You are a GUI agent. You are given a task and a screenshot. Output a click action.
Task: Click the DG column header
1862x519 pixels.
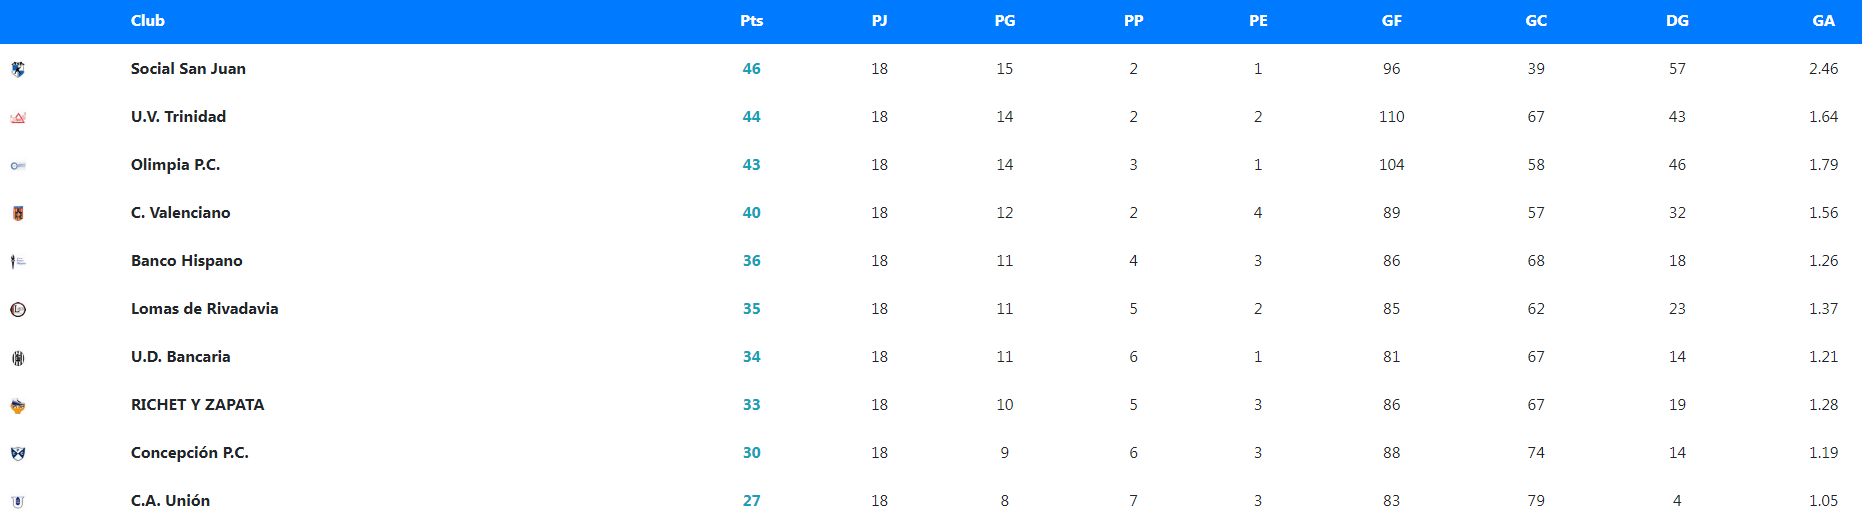(1677, 21)
